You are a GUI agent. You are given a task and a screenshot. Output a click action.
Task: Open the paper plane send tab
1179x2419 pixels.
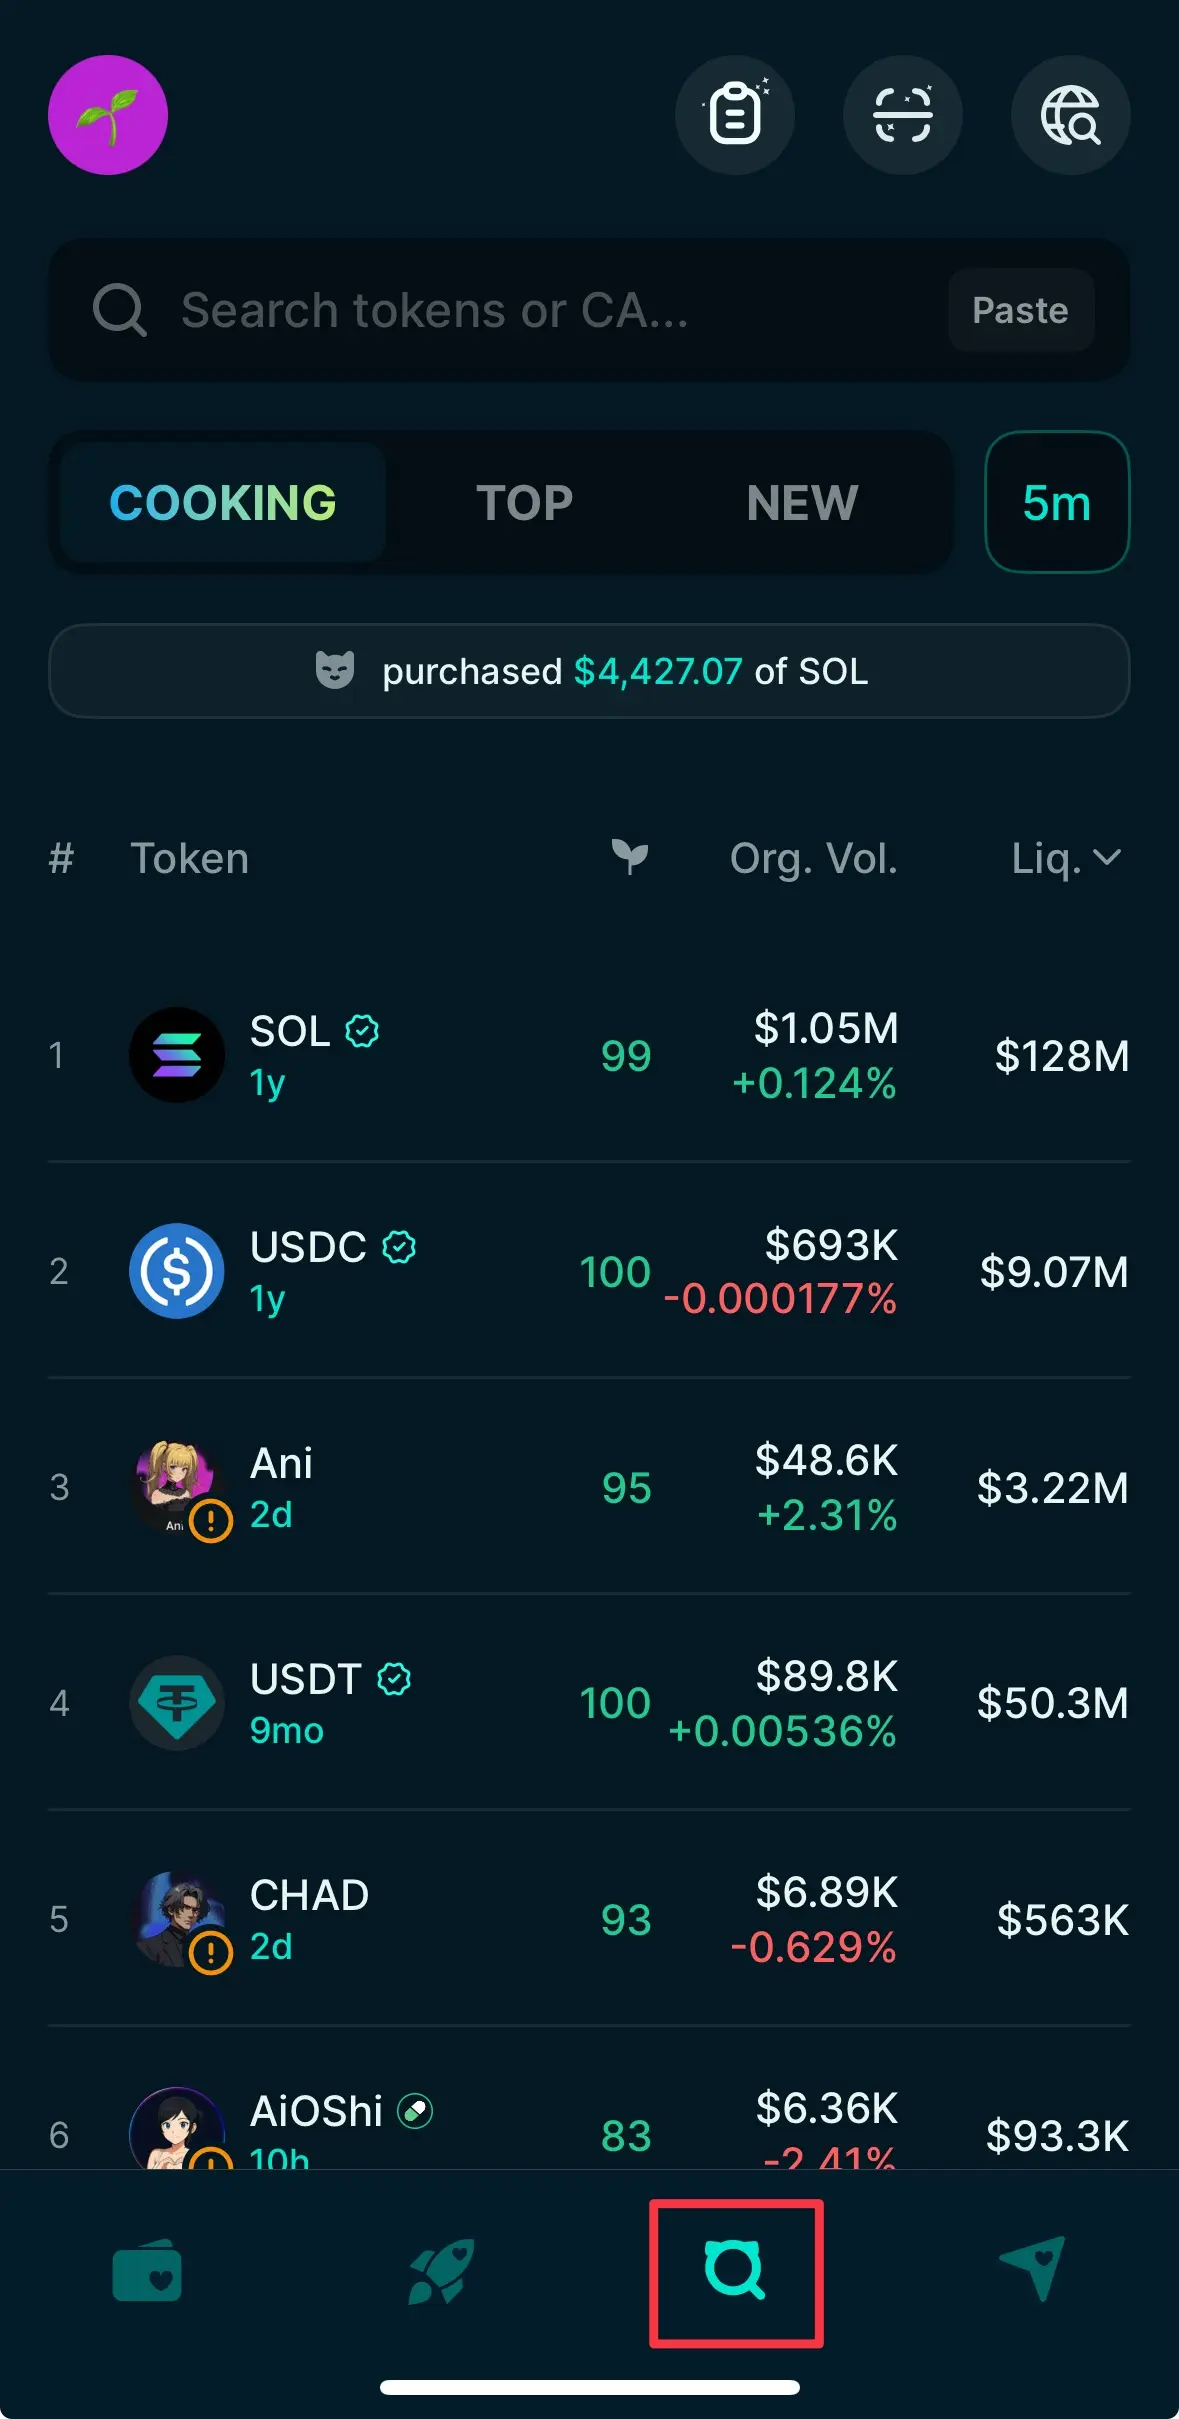(1032, 2270)
